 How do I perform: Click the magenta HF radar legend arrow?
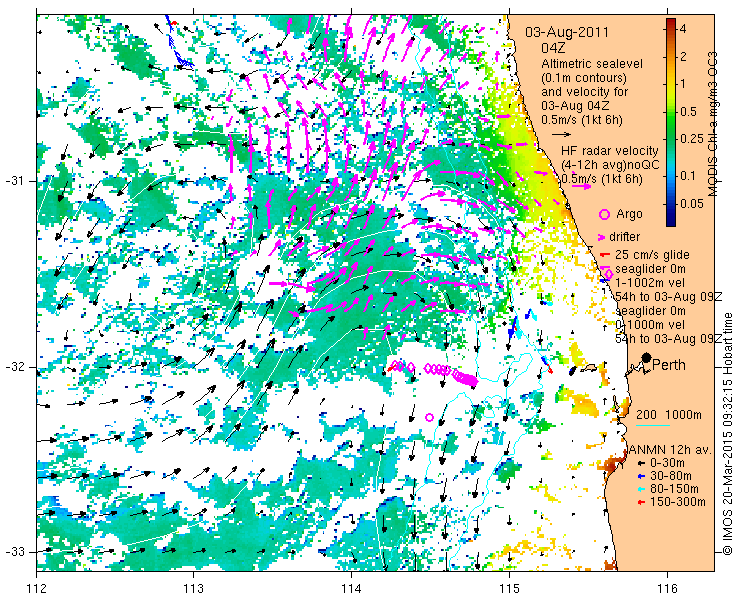click(581, 186)
